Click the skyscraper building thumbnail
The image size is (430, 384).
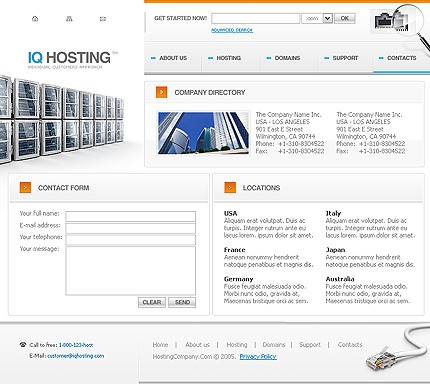pos(203,133)
